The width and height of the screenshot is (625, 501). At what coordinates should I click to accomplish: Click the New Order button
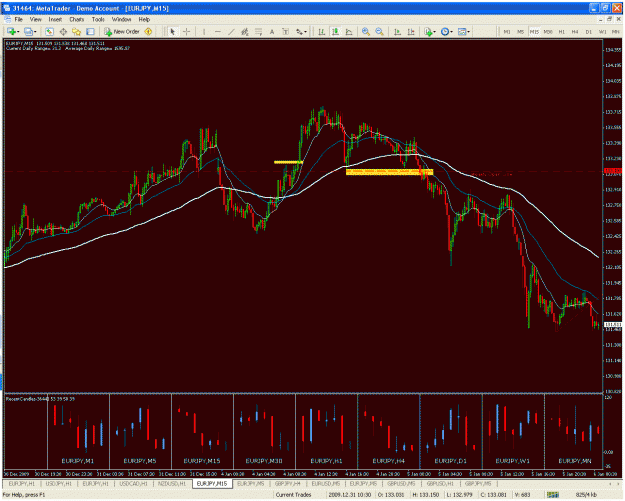tap(122, 31)
